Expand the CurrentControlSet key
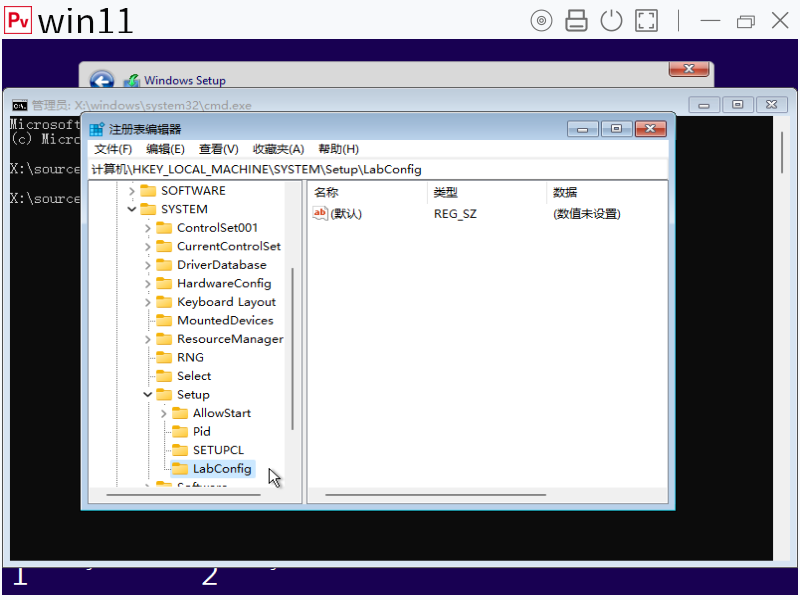Viewport: 800px width, 600px height. (147, 246)
